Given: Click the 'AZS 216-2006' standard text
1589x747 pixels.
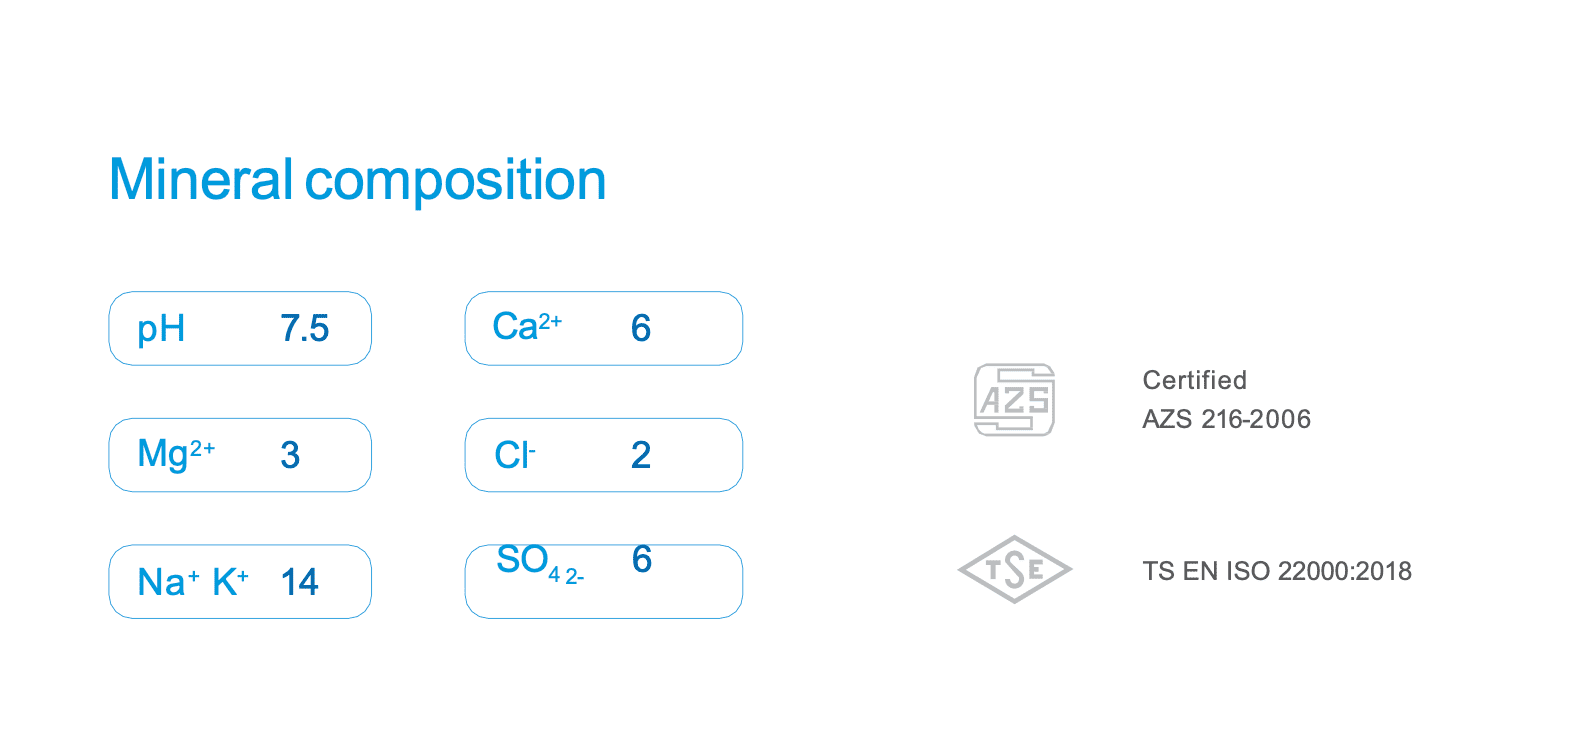Looking at the screenshot, I should (x=1226, y=419).
